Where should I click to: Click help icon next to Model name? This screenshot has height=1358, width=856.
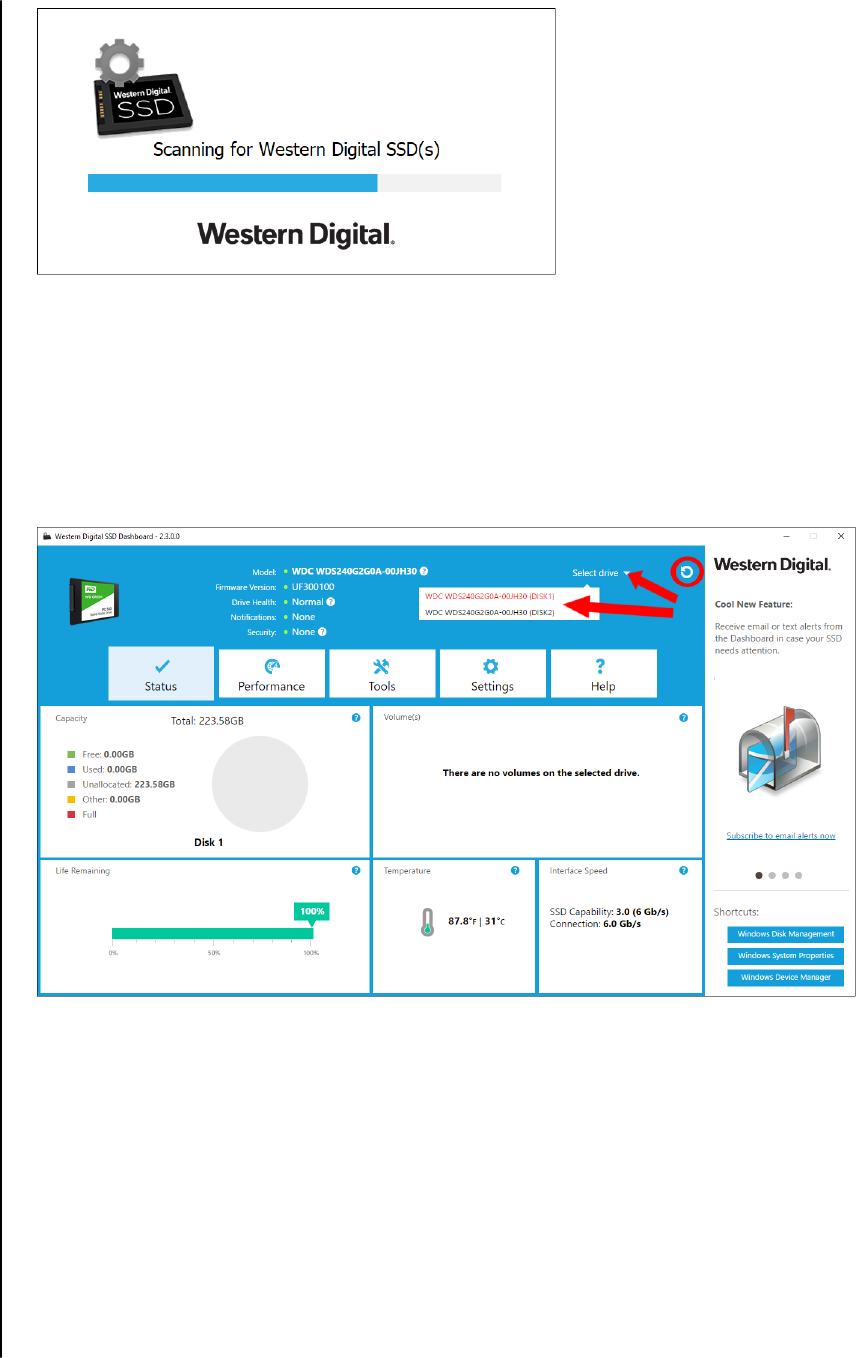pyautogui.click(x=424, y=571)
